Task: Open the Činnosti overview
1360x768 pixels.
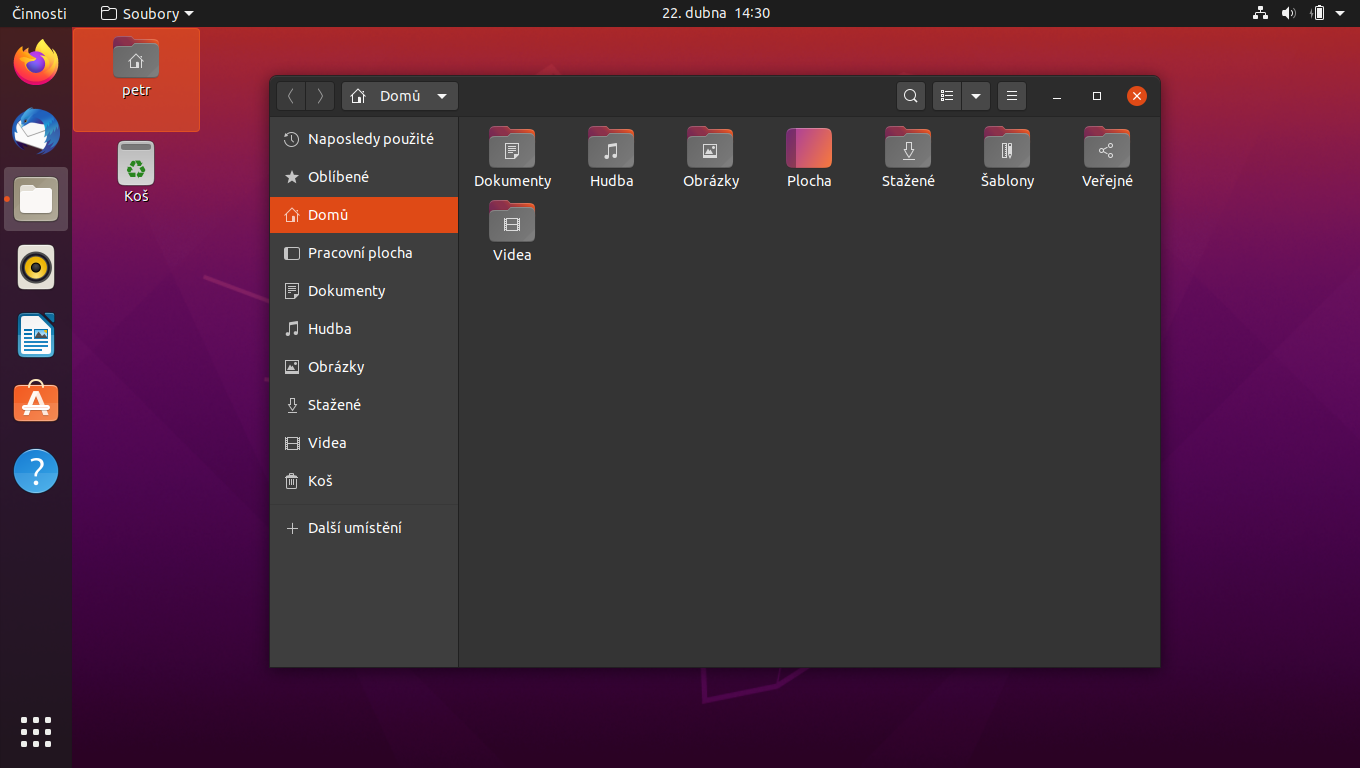Action: tap(39, 13)
